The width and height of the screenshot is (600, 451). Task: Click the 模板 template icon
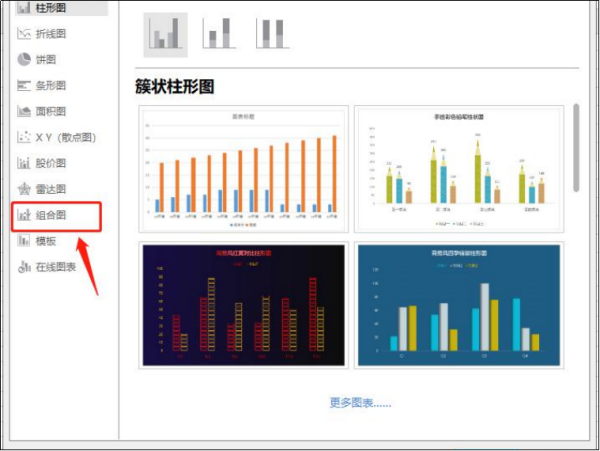(24, 241)
